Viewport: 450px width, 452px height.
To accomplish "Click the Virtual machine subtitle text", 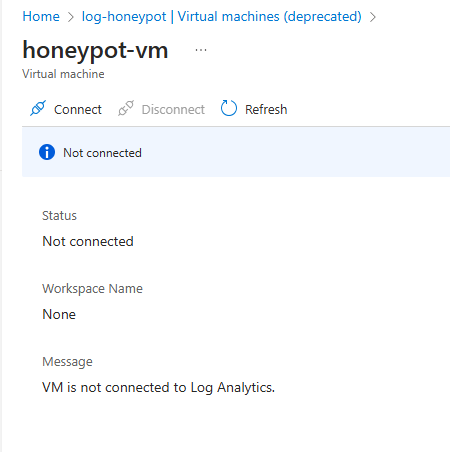I will [63, 74].
